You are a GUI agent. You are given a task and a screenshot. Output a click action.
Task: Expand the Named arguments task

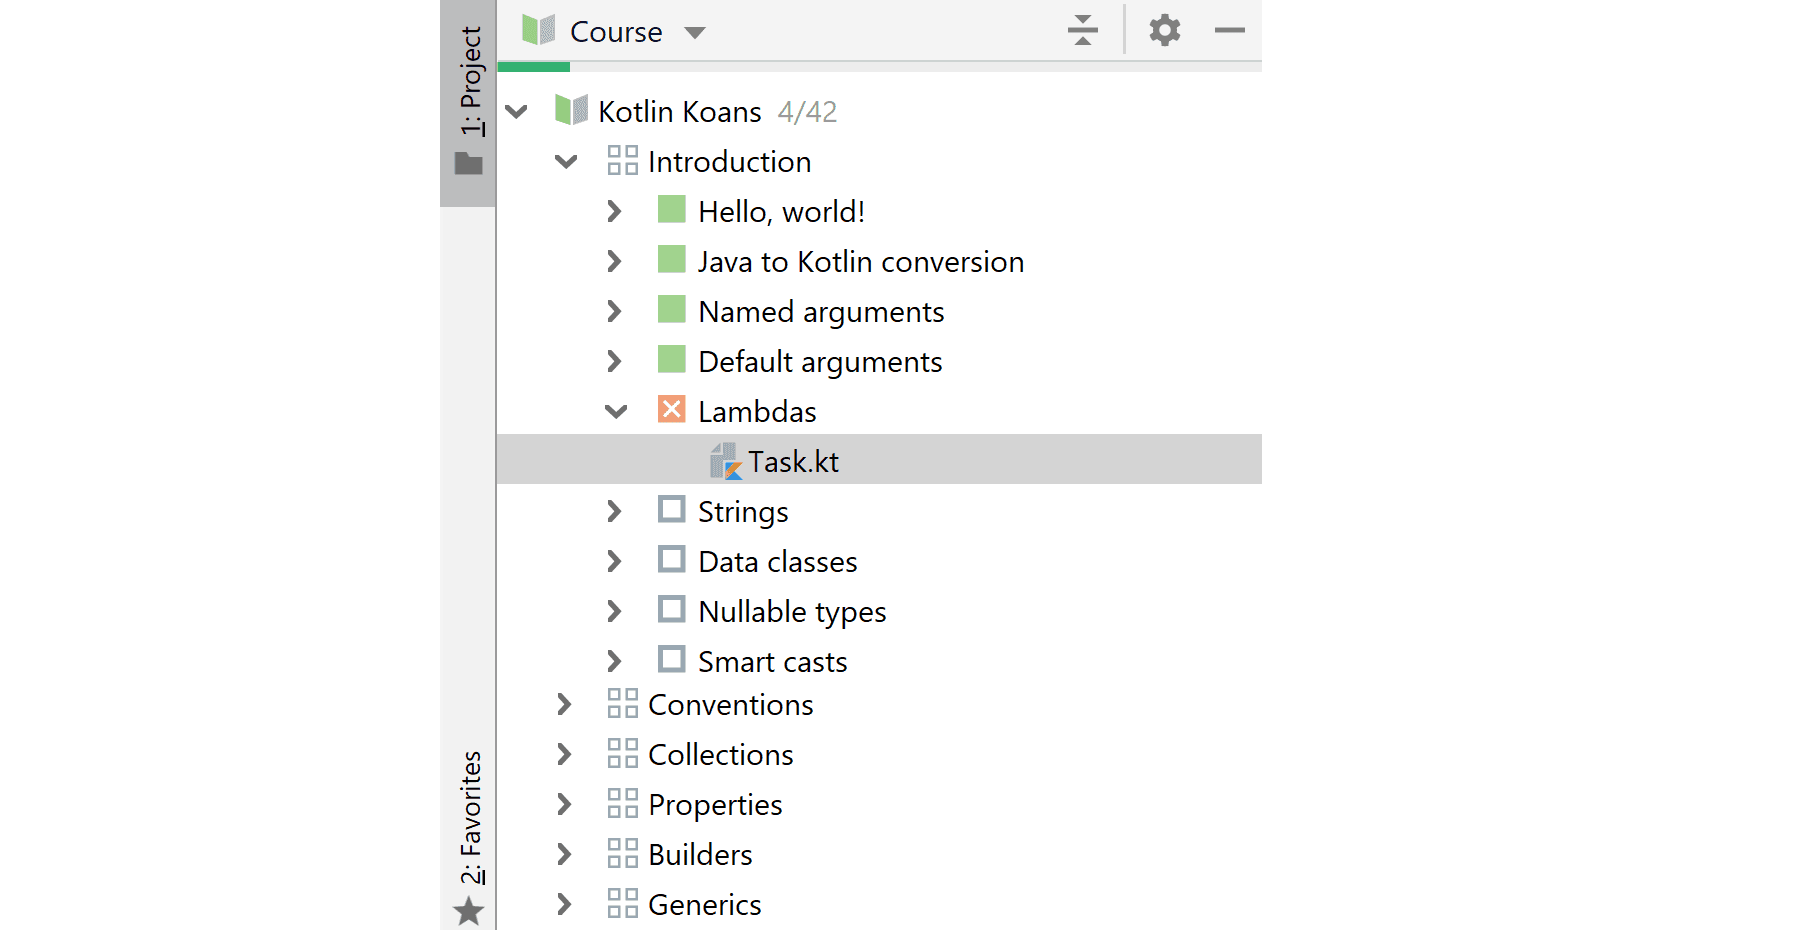pos(614,311)
